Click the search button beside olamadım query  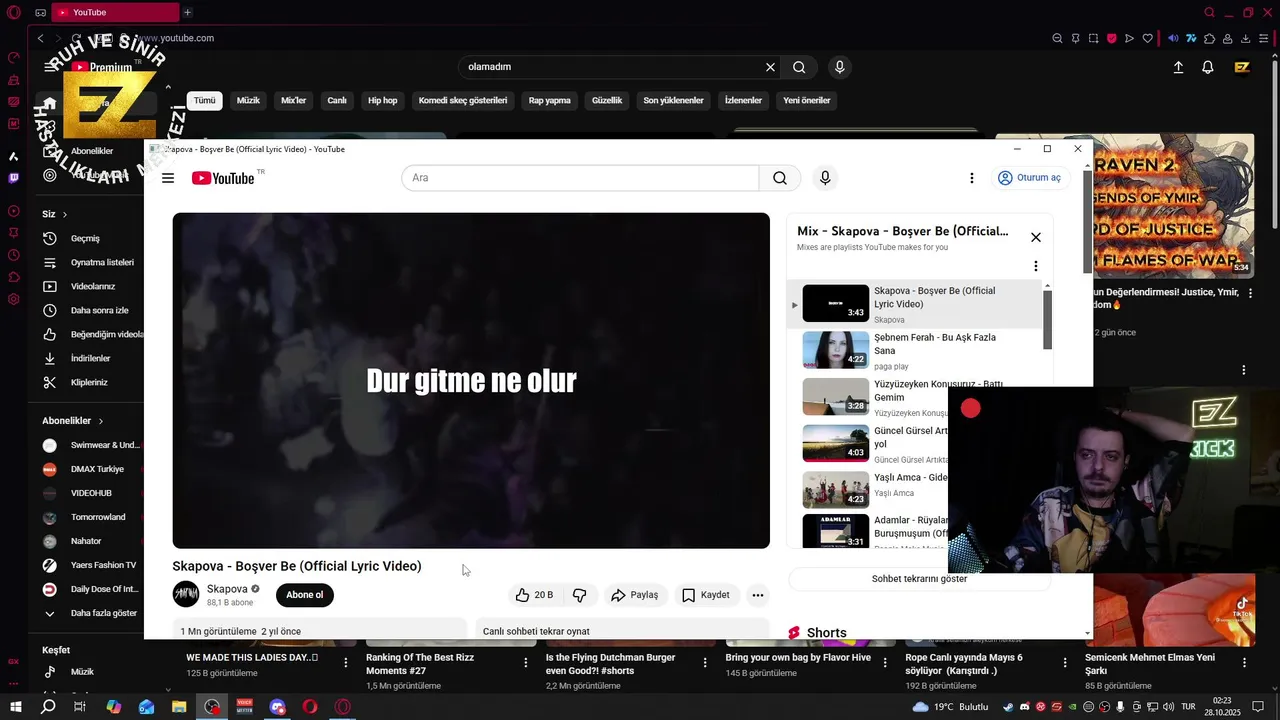[799, 67]
